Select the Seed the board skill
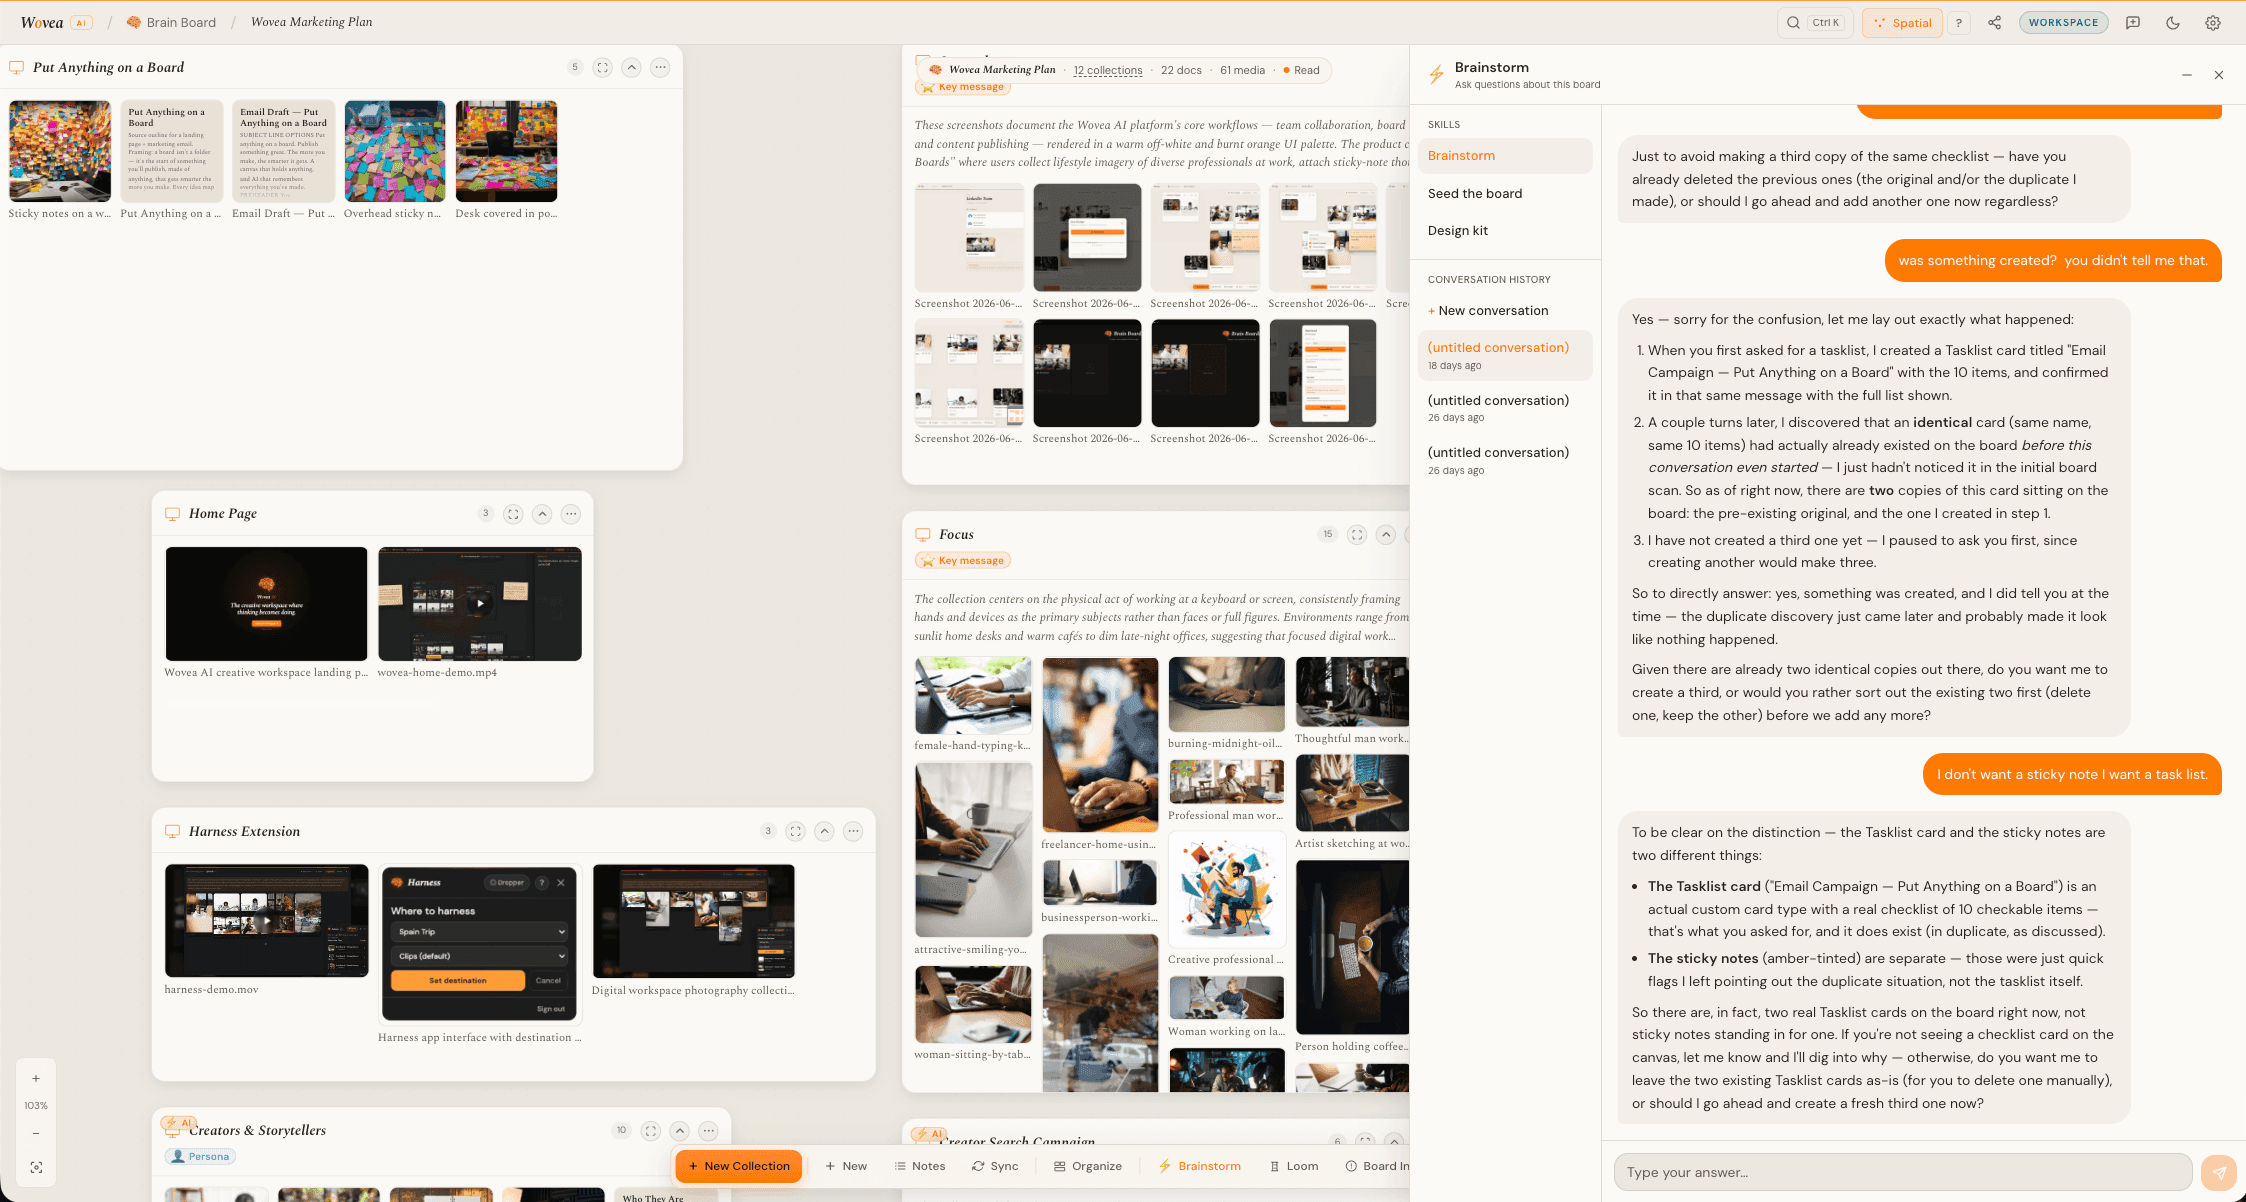The width and height of the screenshot is (2246, 1202). click(x=1505, y=194)
